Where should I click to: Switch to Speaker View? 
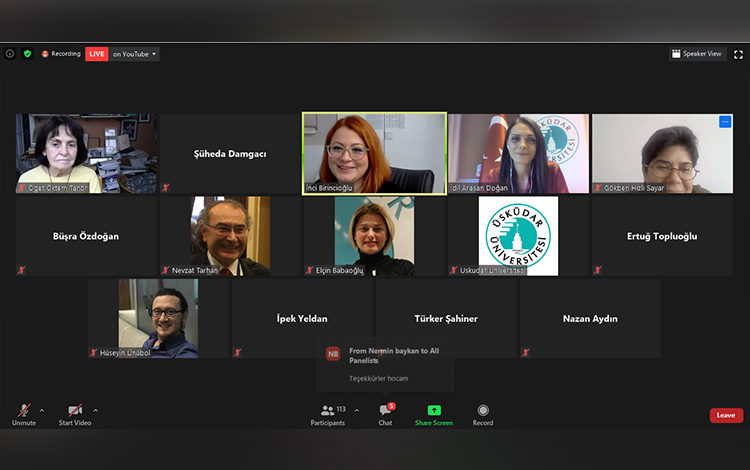point(697,54)
